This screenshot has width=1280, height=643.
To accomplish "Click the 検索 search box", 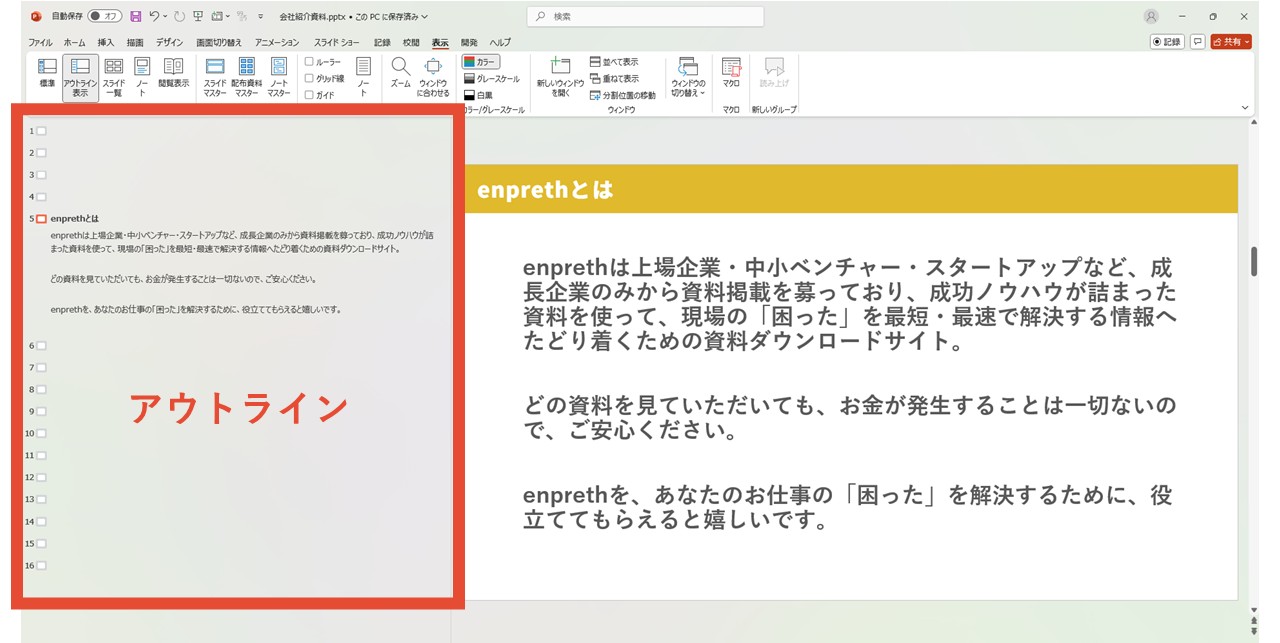I will pos(645,16).
